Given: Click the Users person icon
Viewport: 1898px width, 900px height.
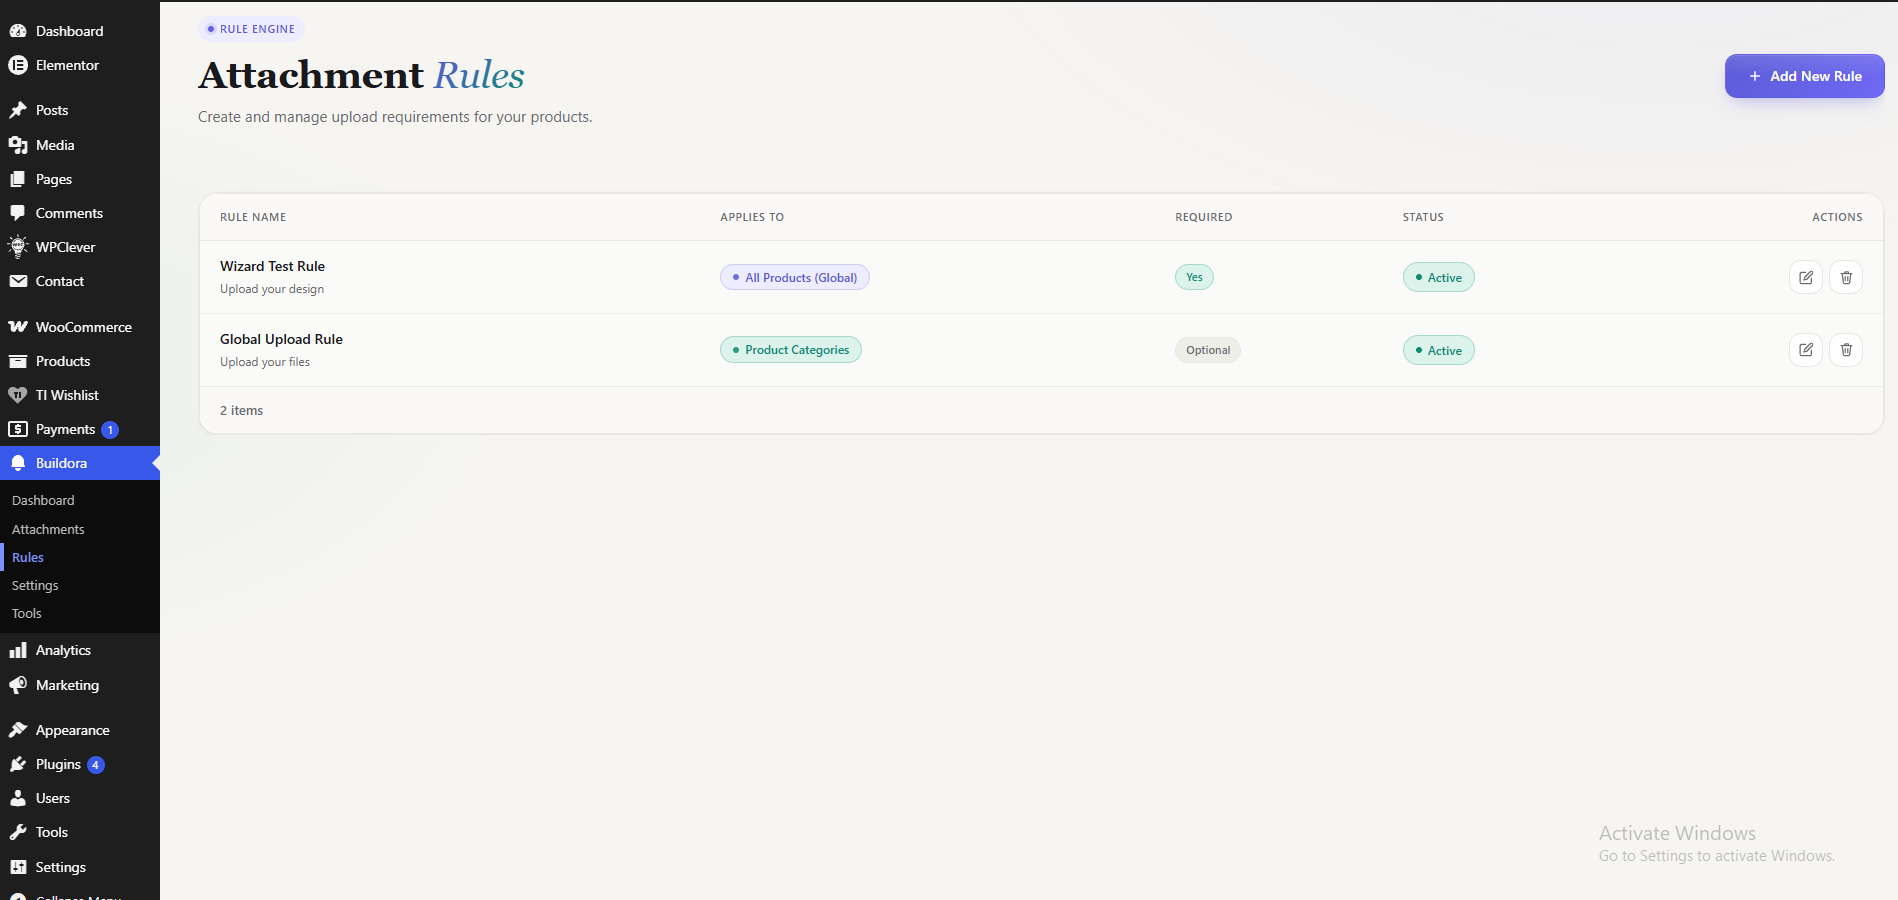Looking at the screenshot, I should [18, 798].
